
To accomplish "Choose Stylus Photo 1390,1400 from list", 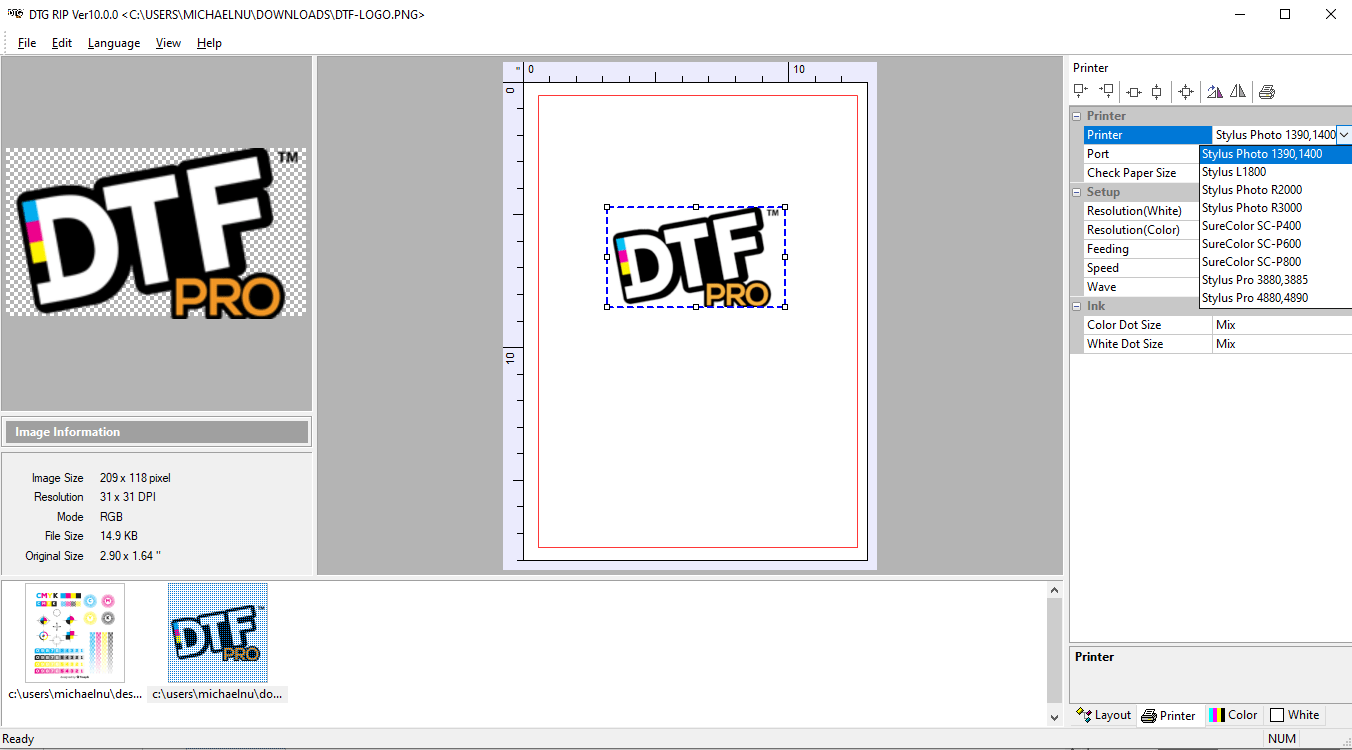I will point(1275,154).
